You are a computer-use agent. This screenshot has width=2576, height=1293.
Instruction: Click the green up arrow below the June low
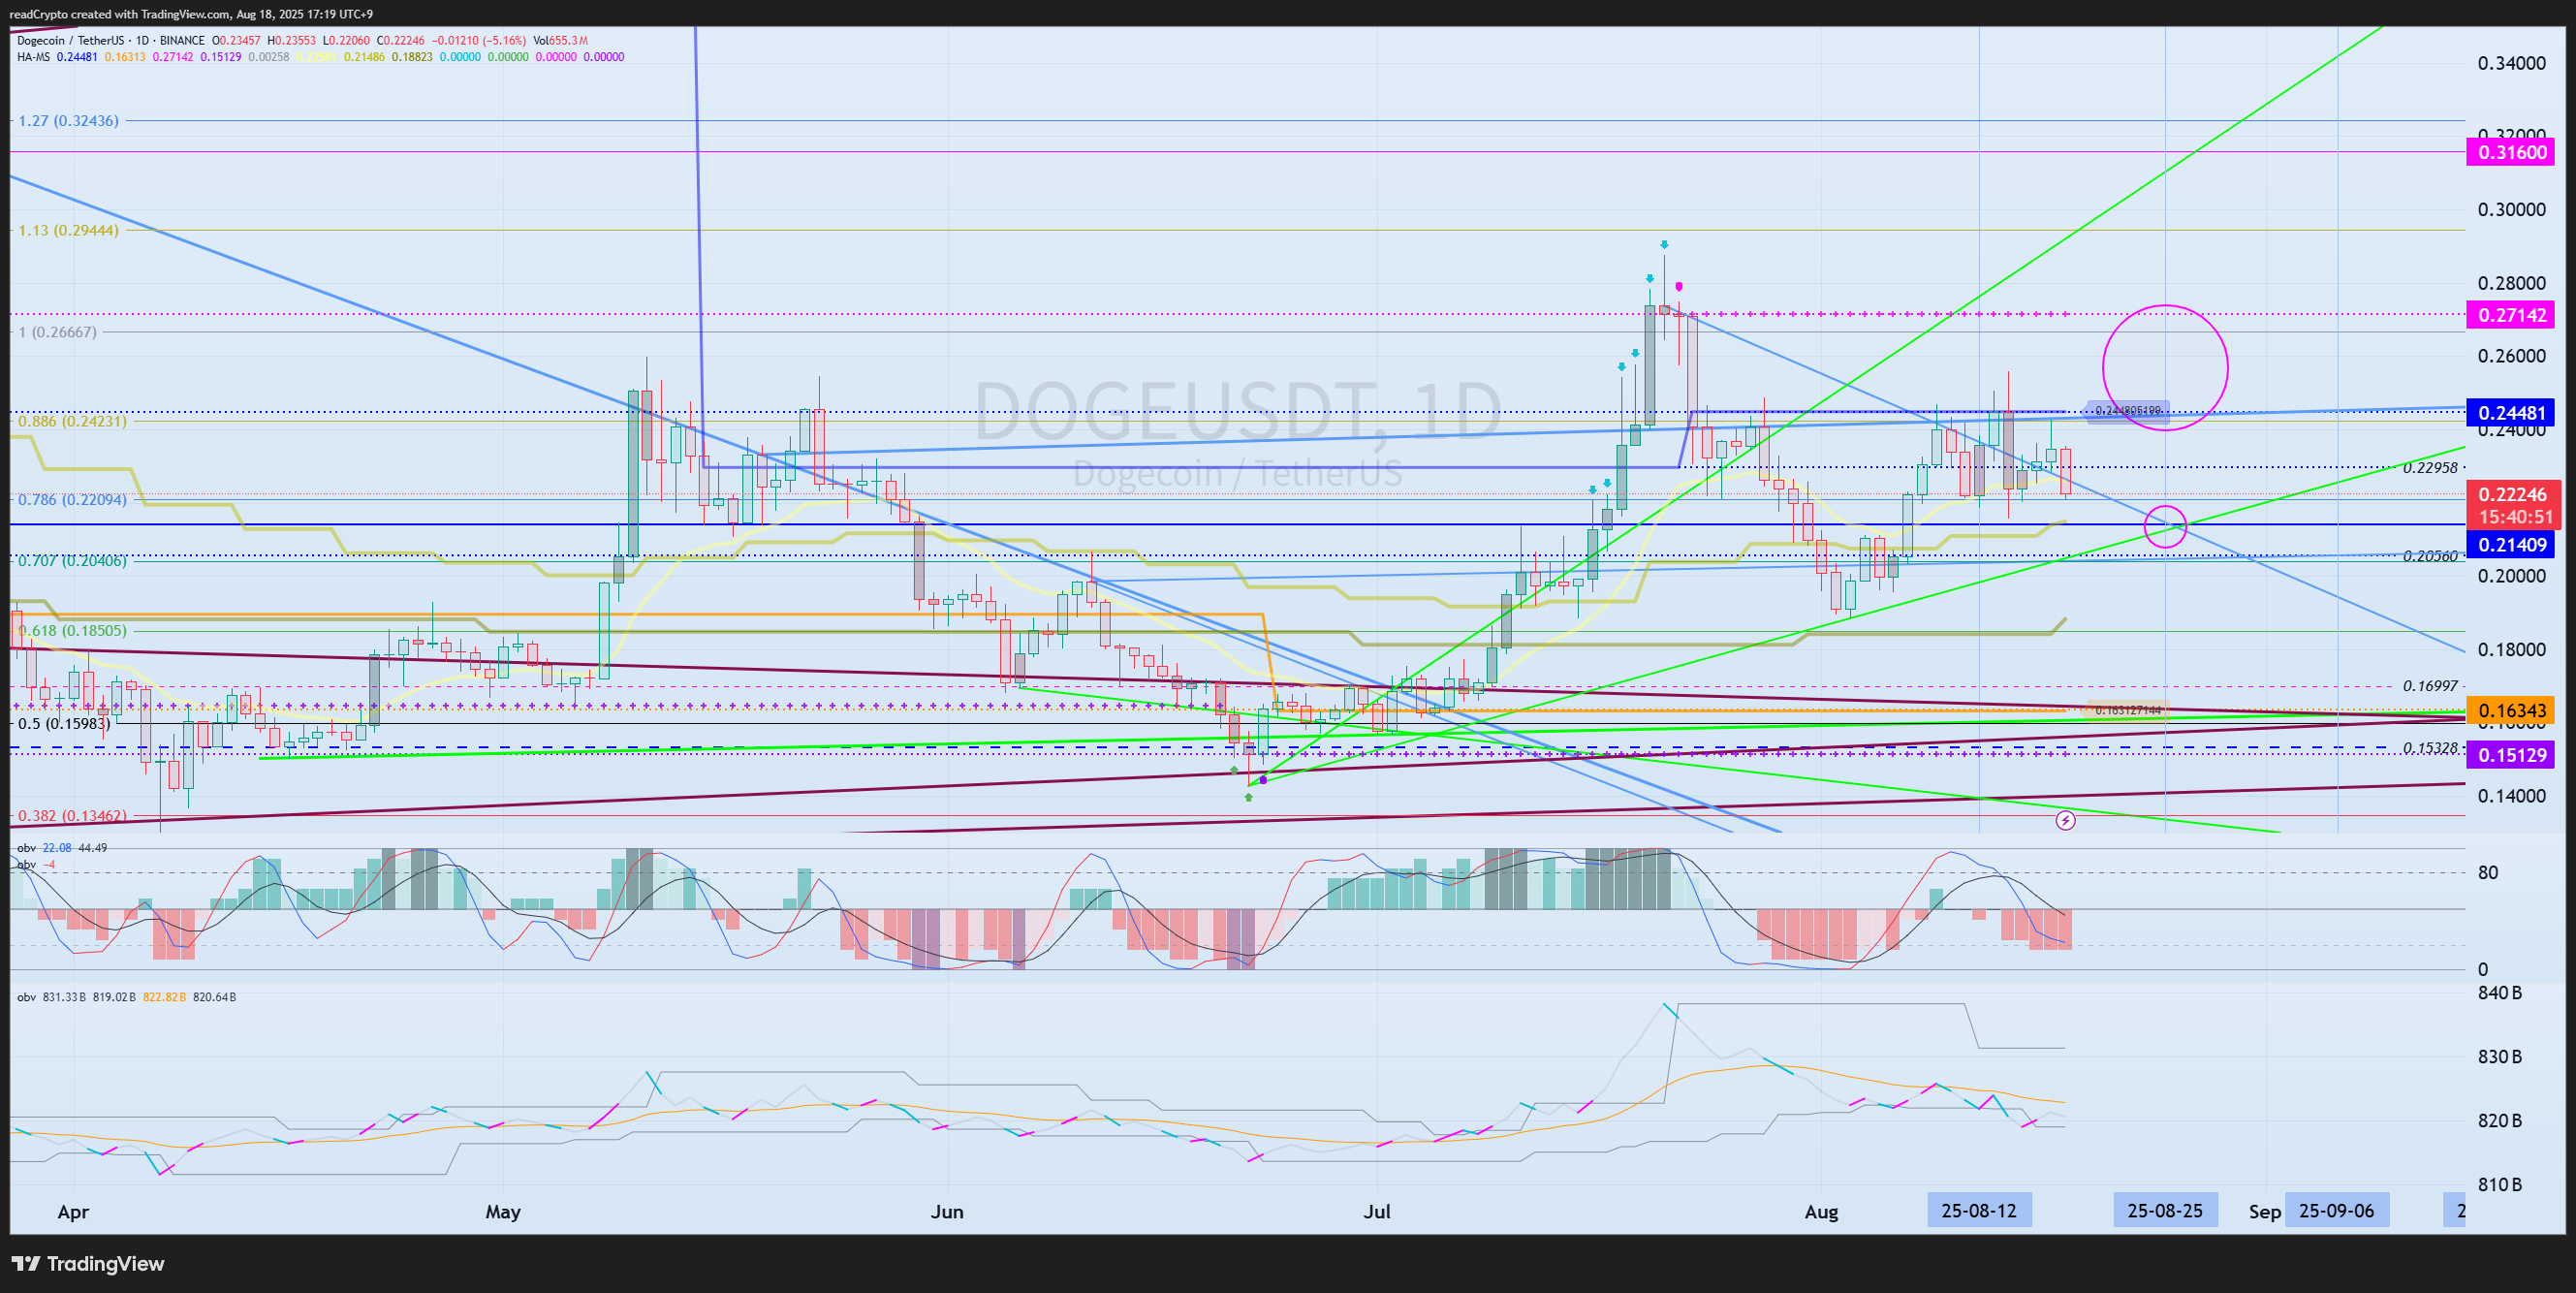pyautogui.click(x=1248, y=797)
